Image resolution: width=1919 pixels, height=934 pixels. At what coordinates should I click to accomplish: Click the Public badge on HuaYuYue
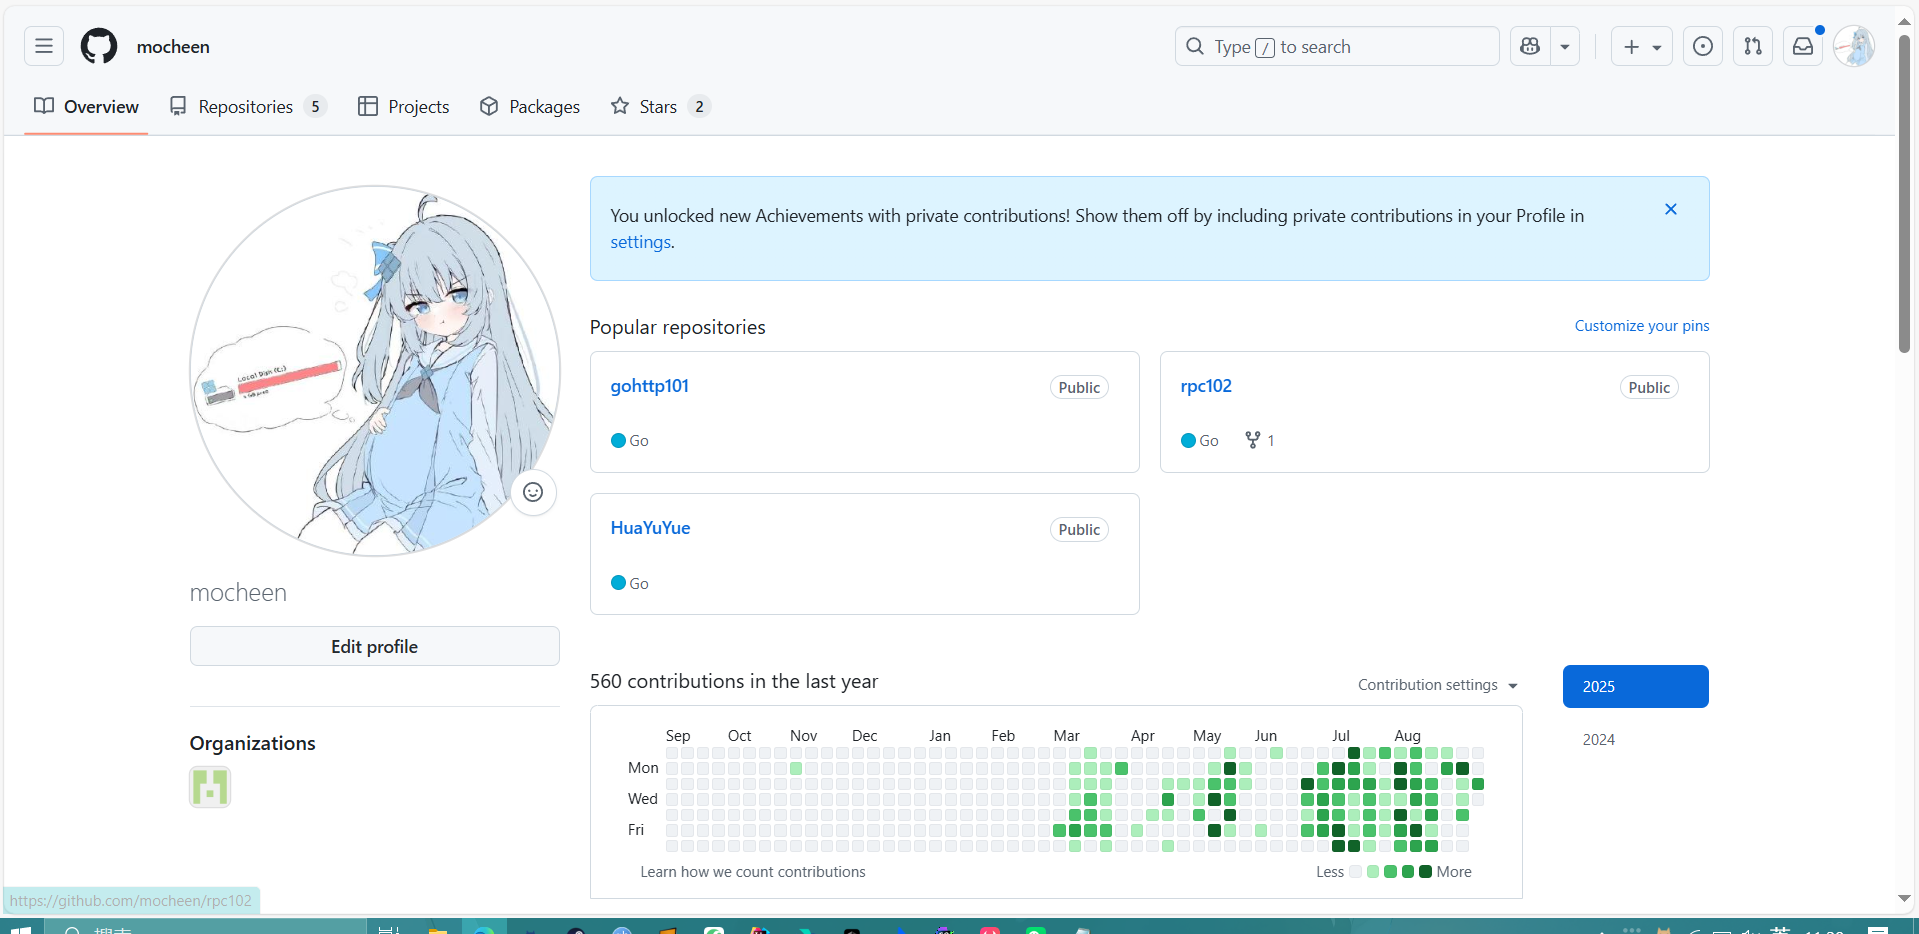click(1079, 530)
